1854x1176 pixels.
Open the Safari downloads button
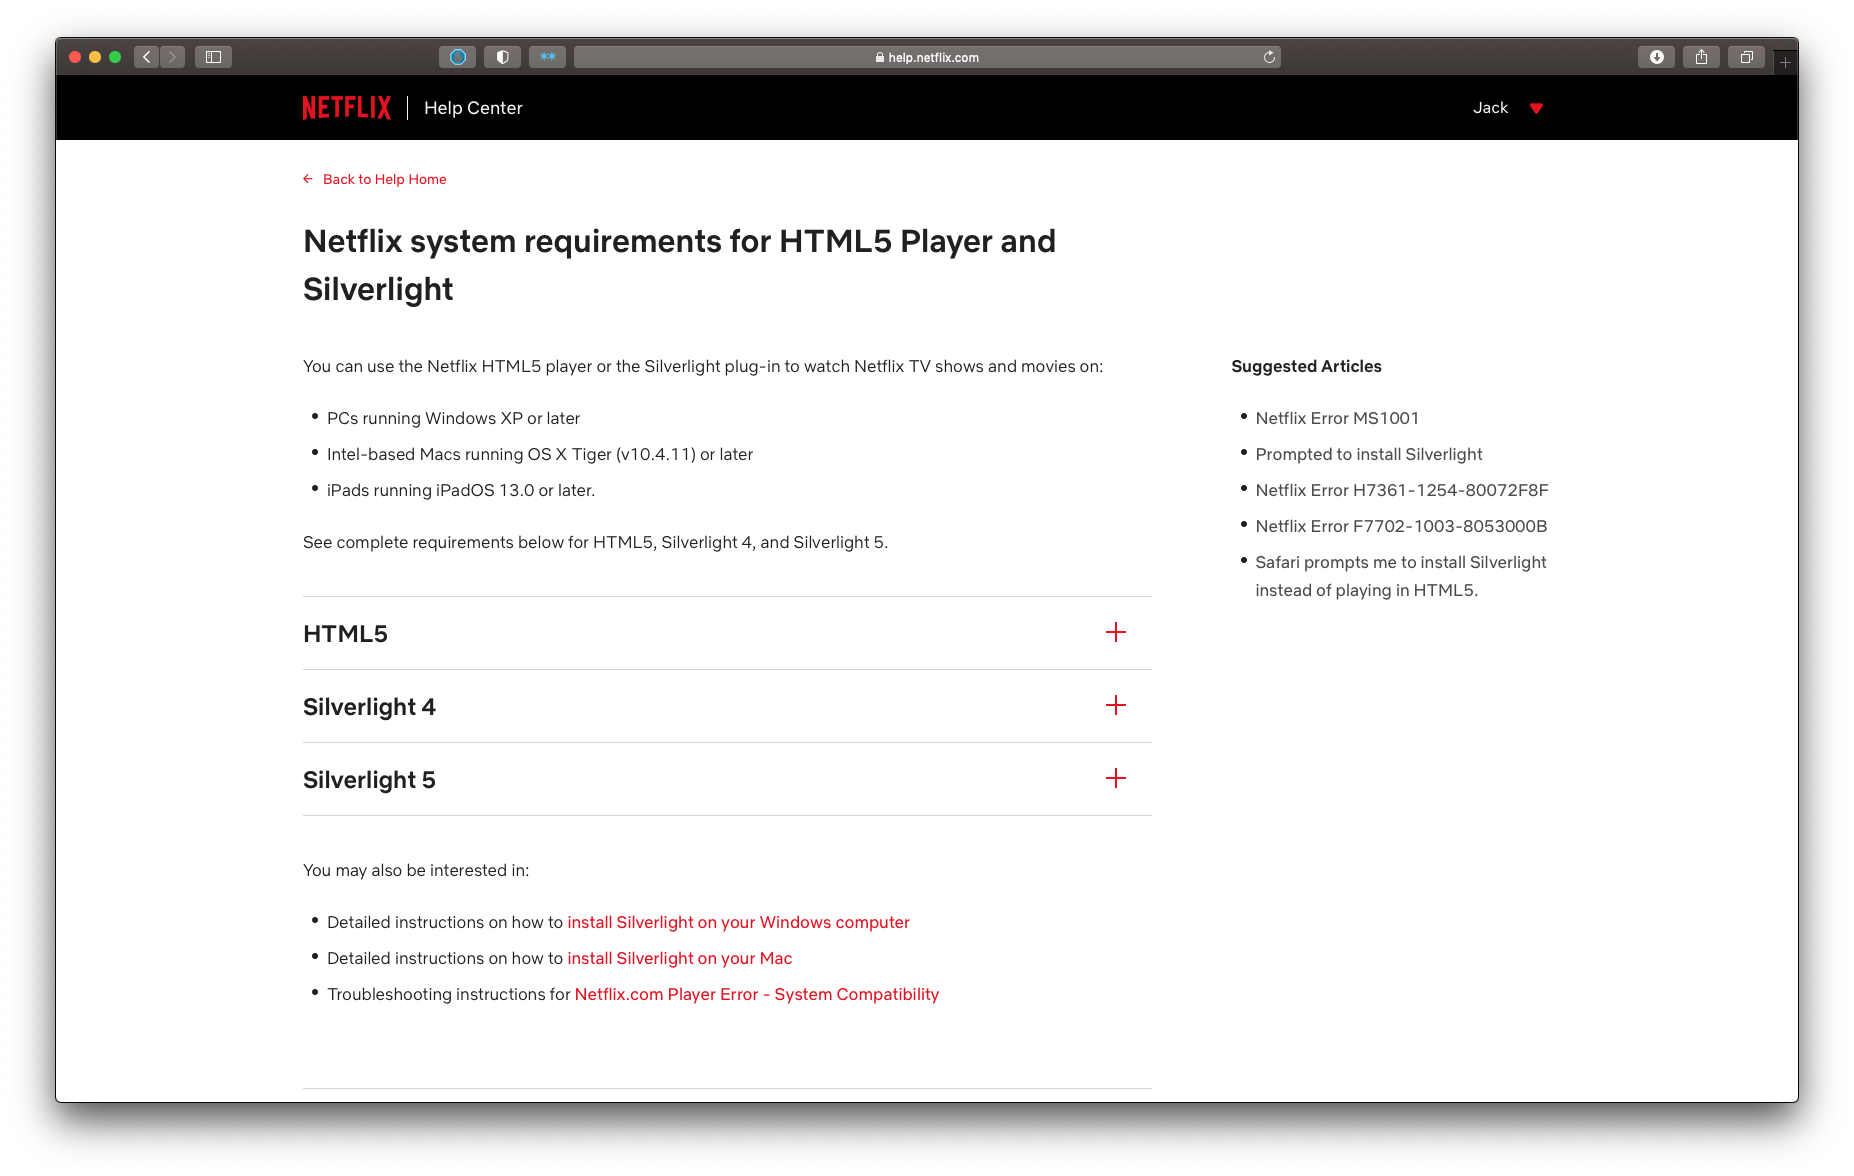coord(1657,57)
